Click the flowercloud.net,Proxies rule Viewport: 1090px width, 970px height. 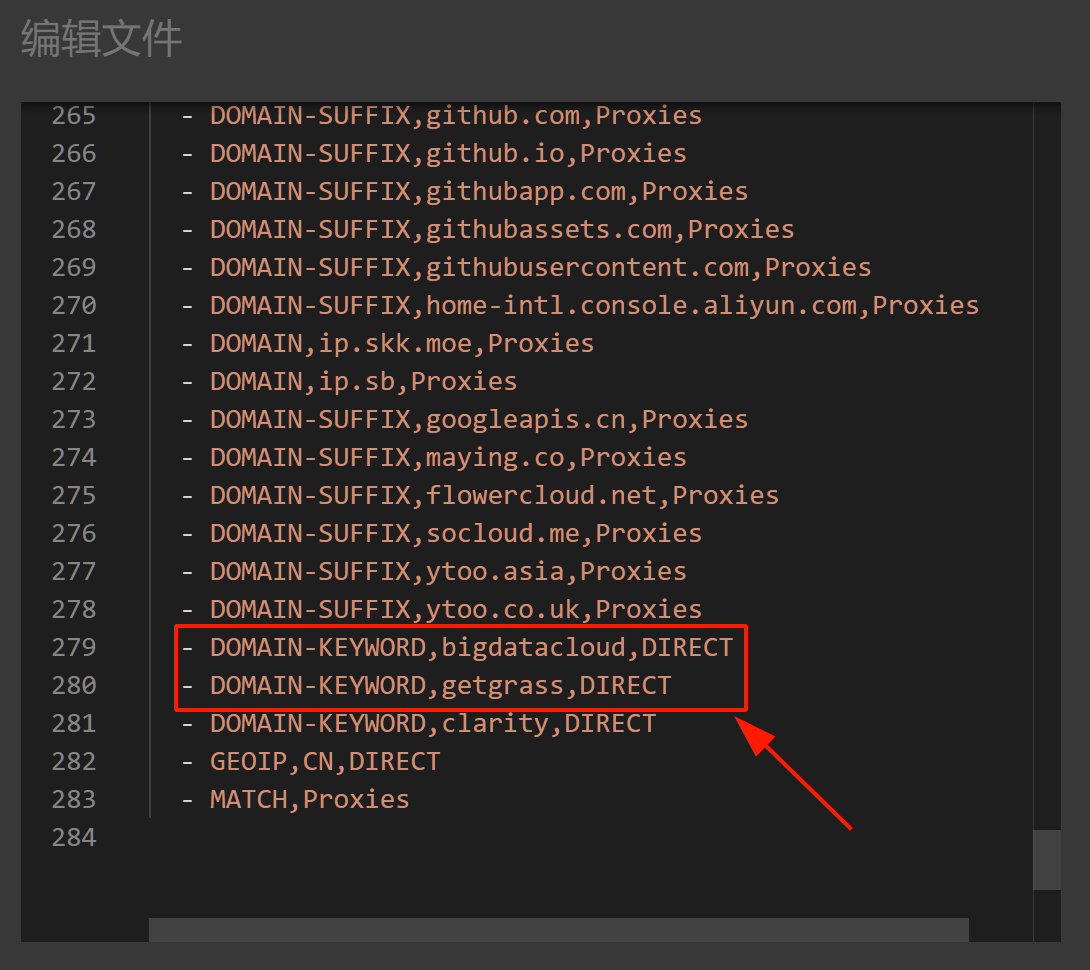pos(494,496)
